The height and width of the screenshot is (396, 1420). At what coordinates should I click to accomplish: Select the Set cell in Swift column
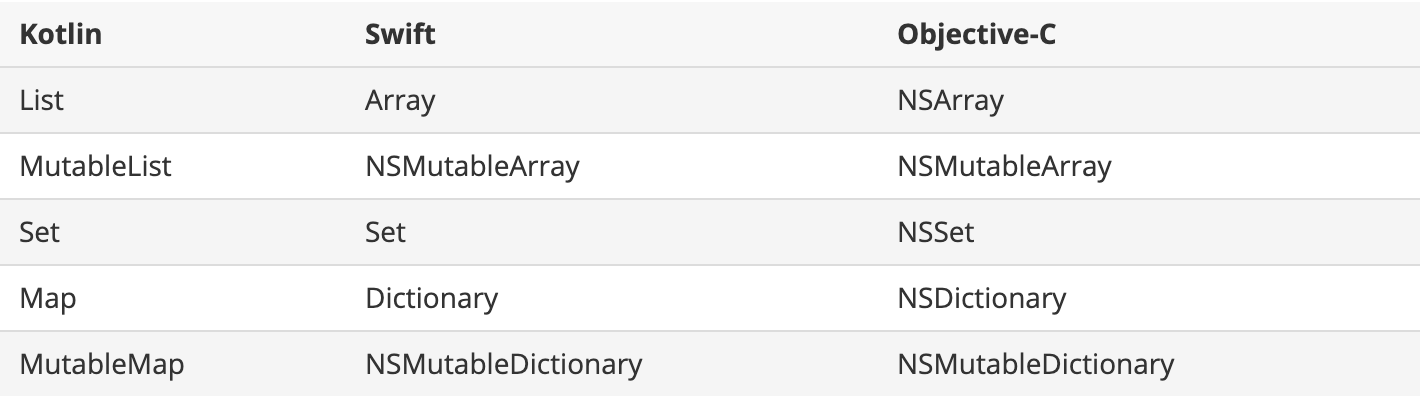tap(385, 232)
